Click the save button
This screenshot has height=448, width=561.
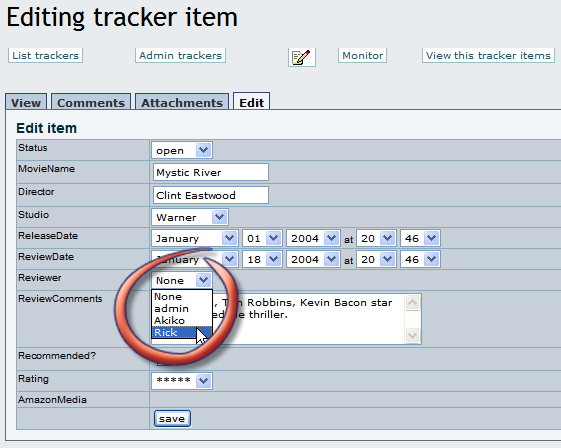point(172,418)
